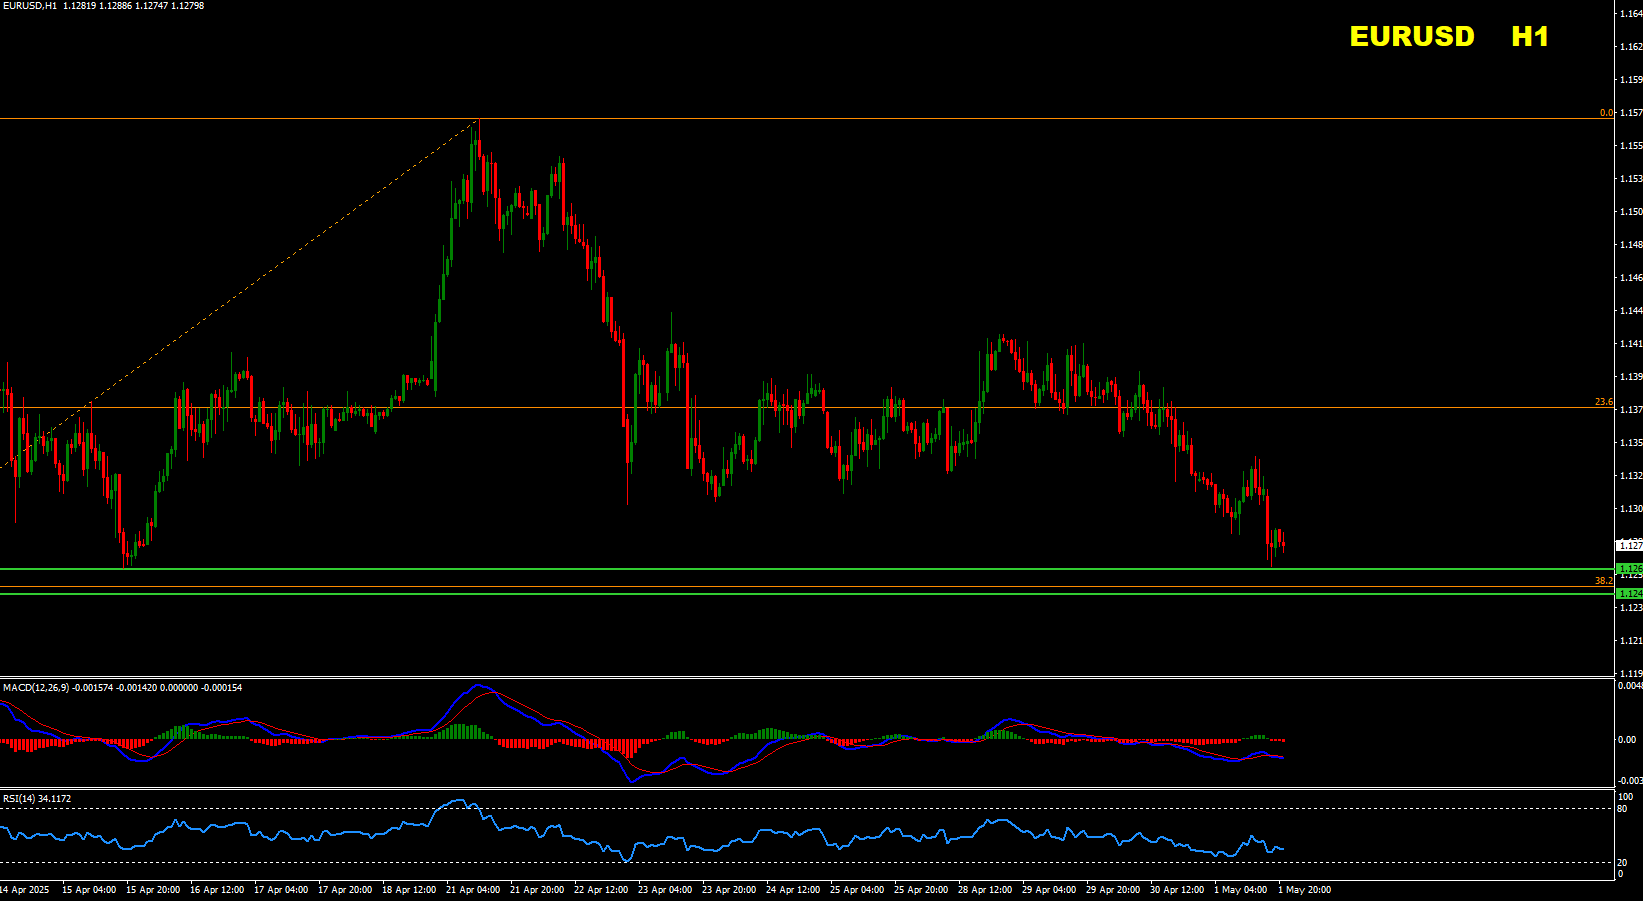Screen dimensions: 1643x901
Task: Click the 21 Apr 04:00 time label
Action: click(x=473, y=890)
